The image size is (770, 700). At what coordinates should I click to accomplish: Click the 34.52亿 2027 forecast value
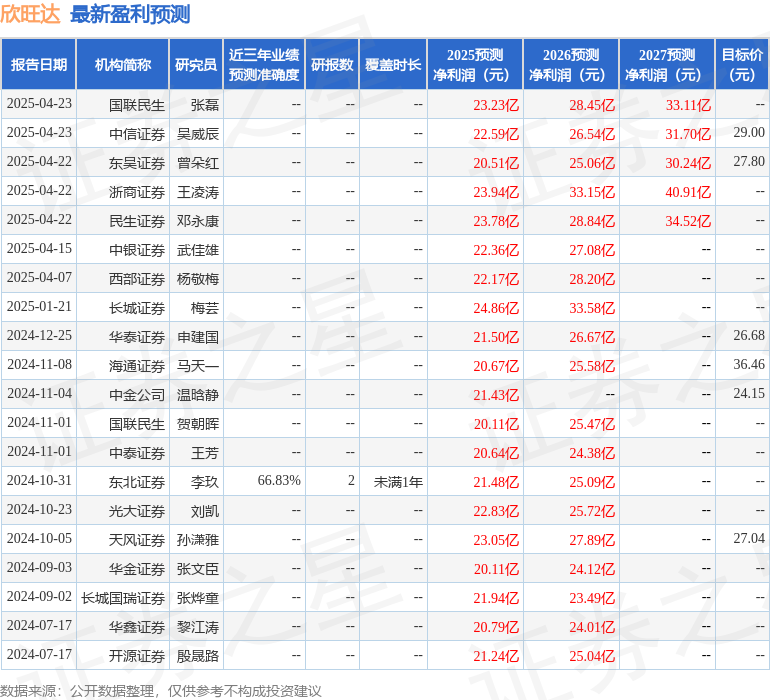pos(688,221)
